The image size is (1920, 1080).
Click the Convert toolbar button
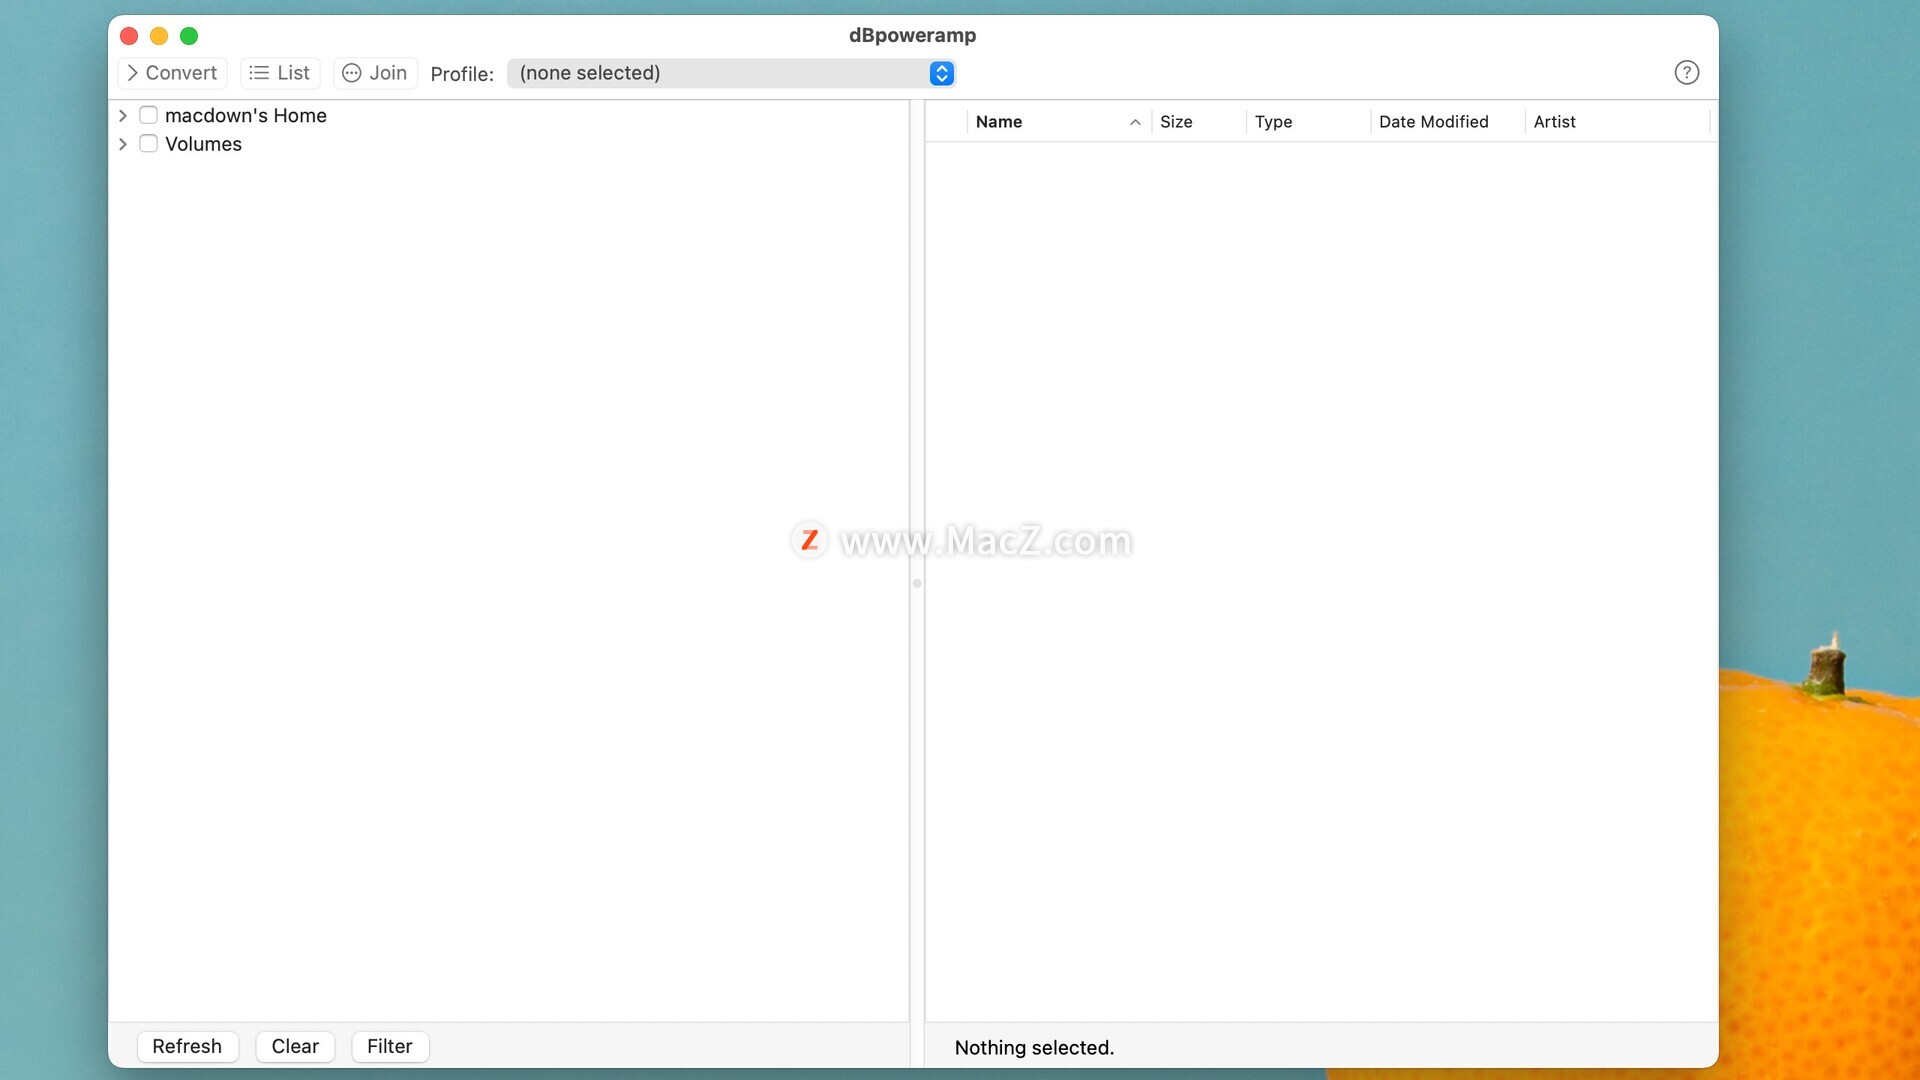(172, 73)
